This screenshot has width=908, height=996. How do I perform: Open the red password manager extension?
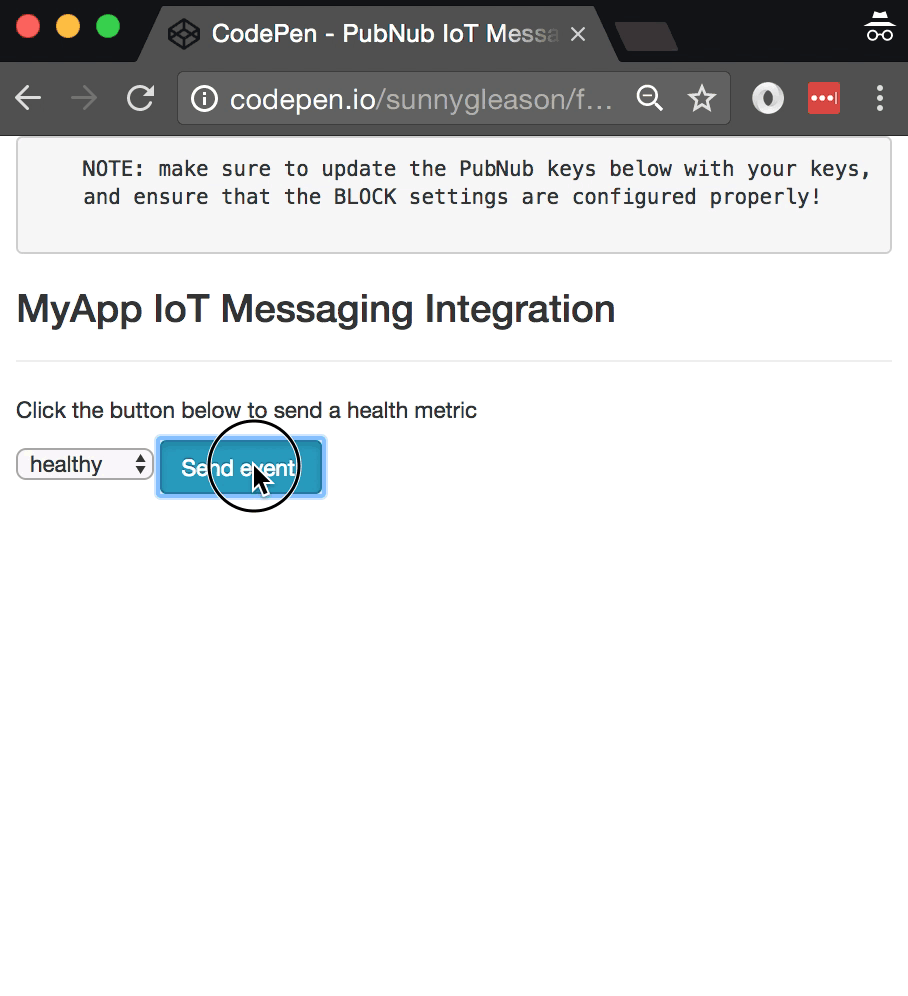[824, 98]
